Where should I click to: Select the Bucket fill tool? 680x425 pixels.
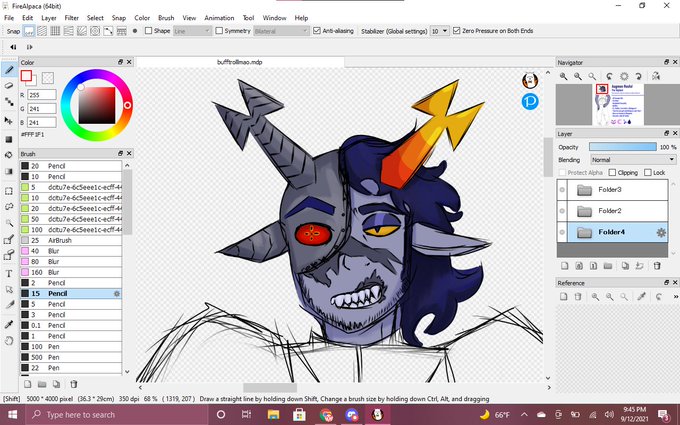pos(9,155)
